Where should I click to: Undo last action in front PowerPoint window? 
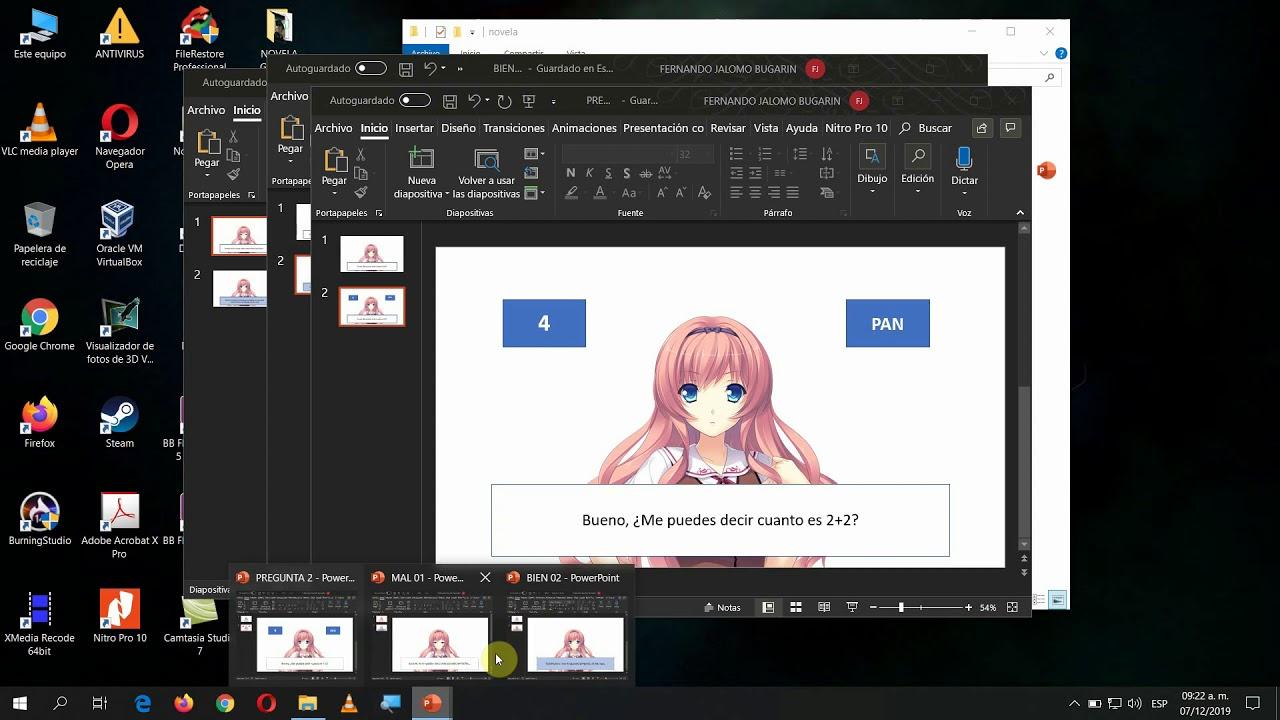tap(475, 101)
